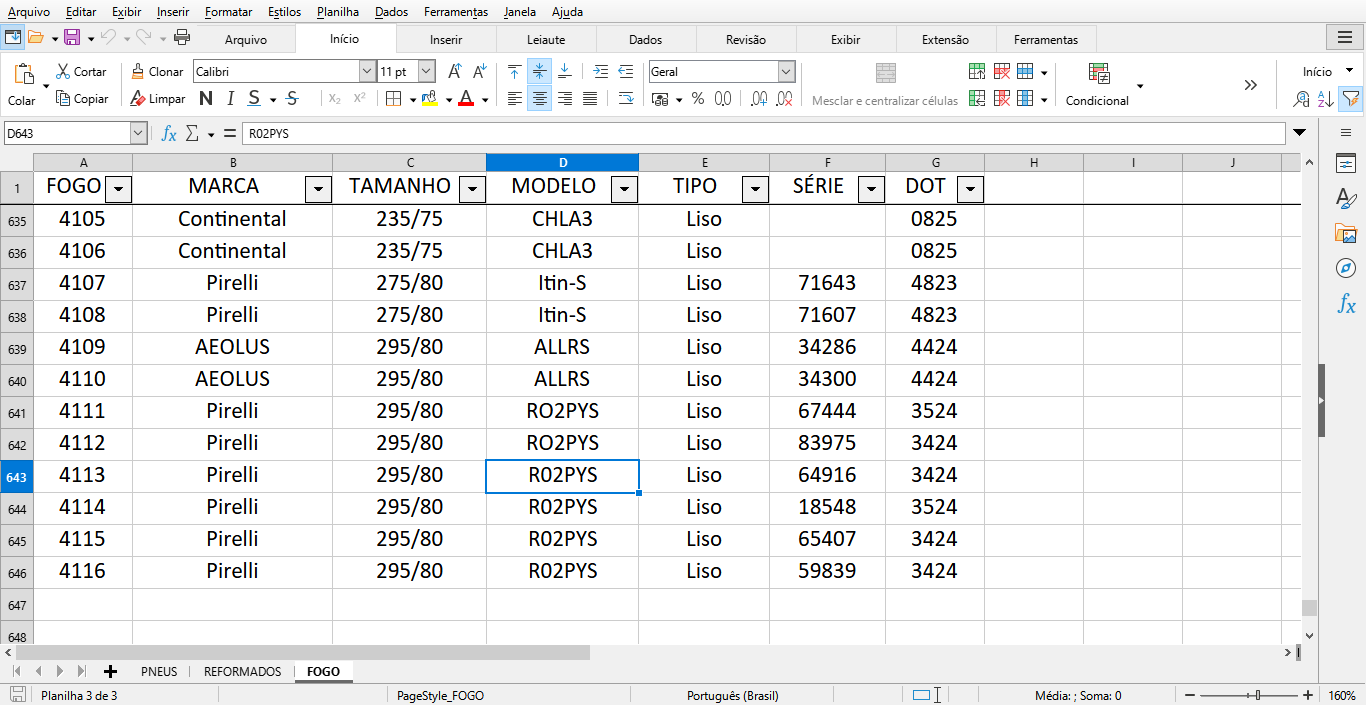Image resolution: width=1366 pixels, height=705 pixels.
Task: Open the sidebar Gallery icon
Action: click(1346, 234)
